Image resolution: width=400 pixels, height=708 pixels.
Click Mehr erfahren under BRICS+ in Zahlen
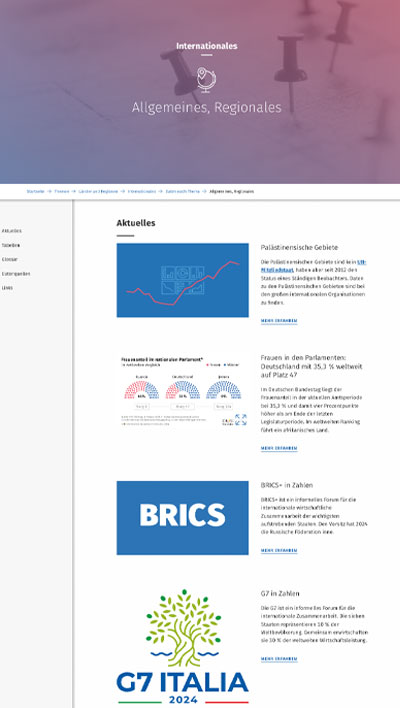tap(279, 550)
